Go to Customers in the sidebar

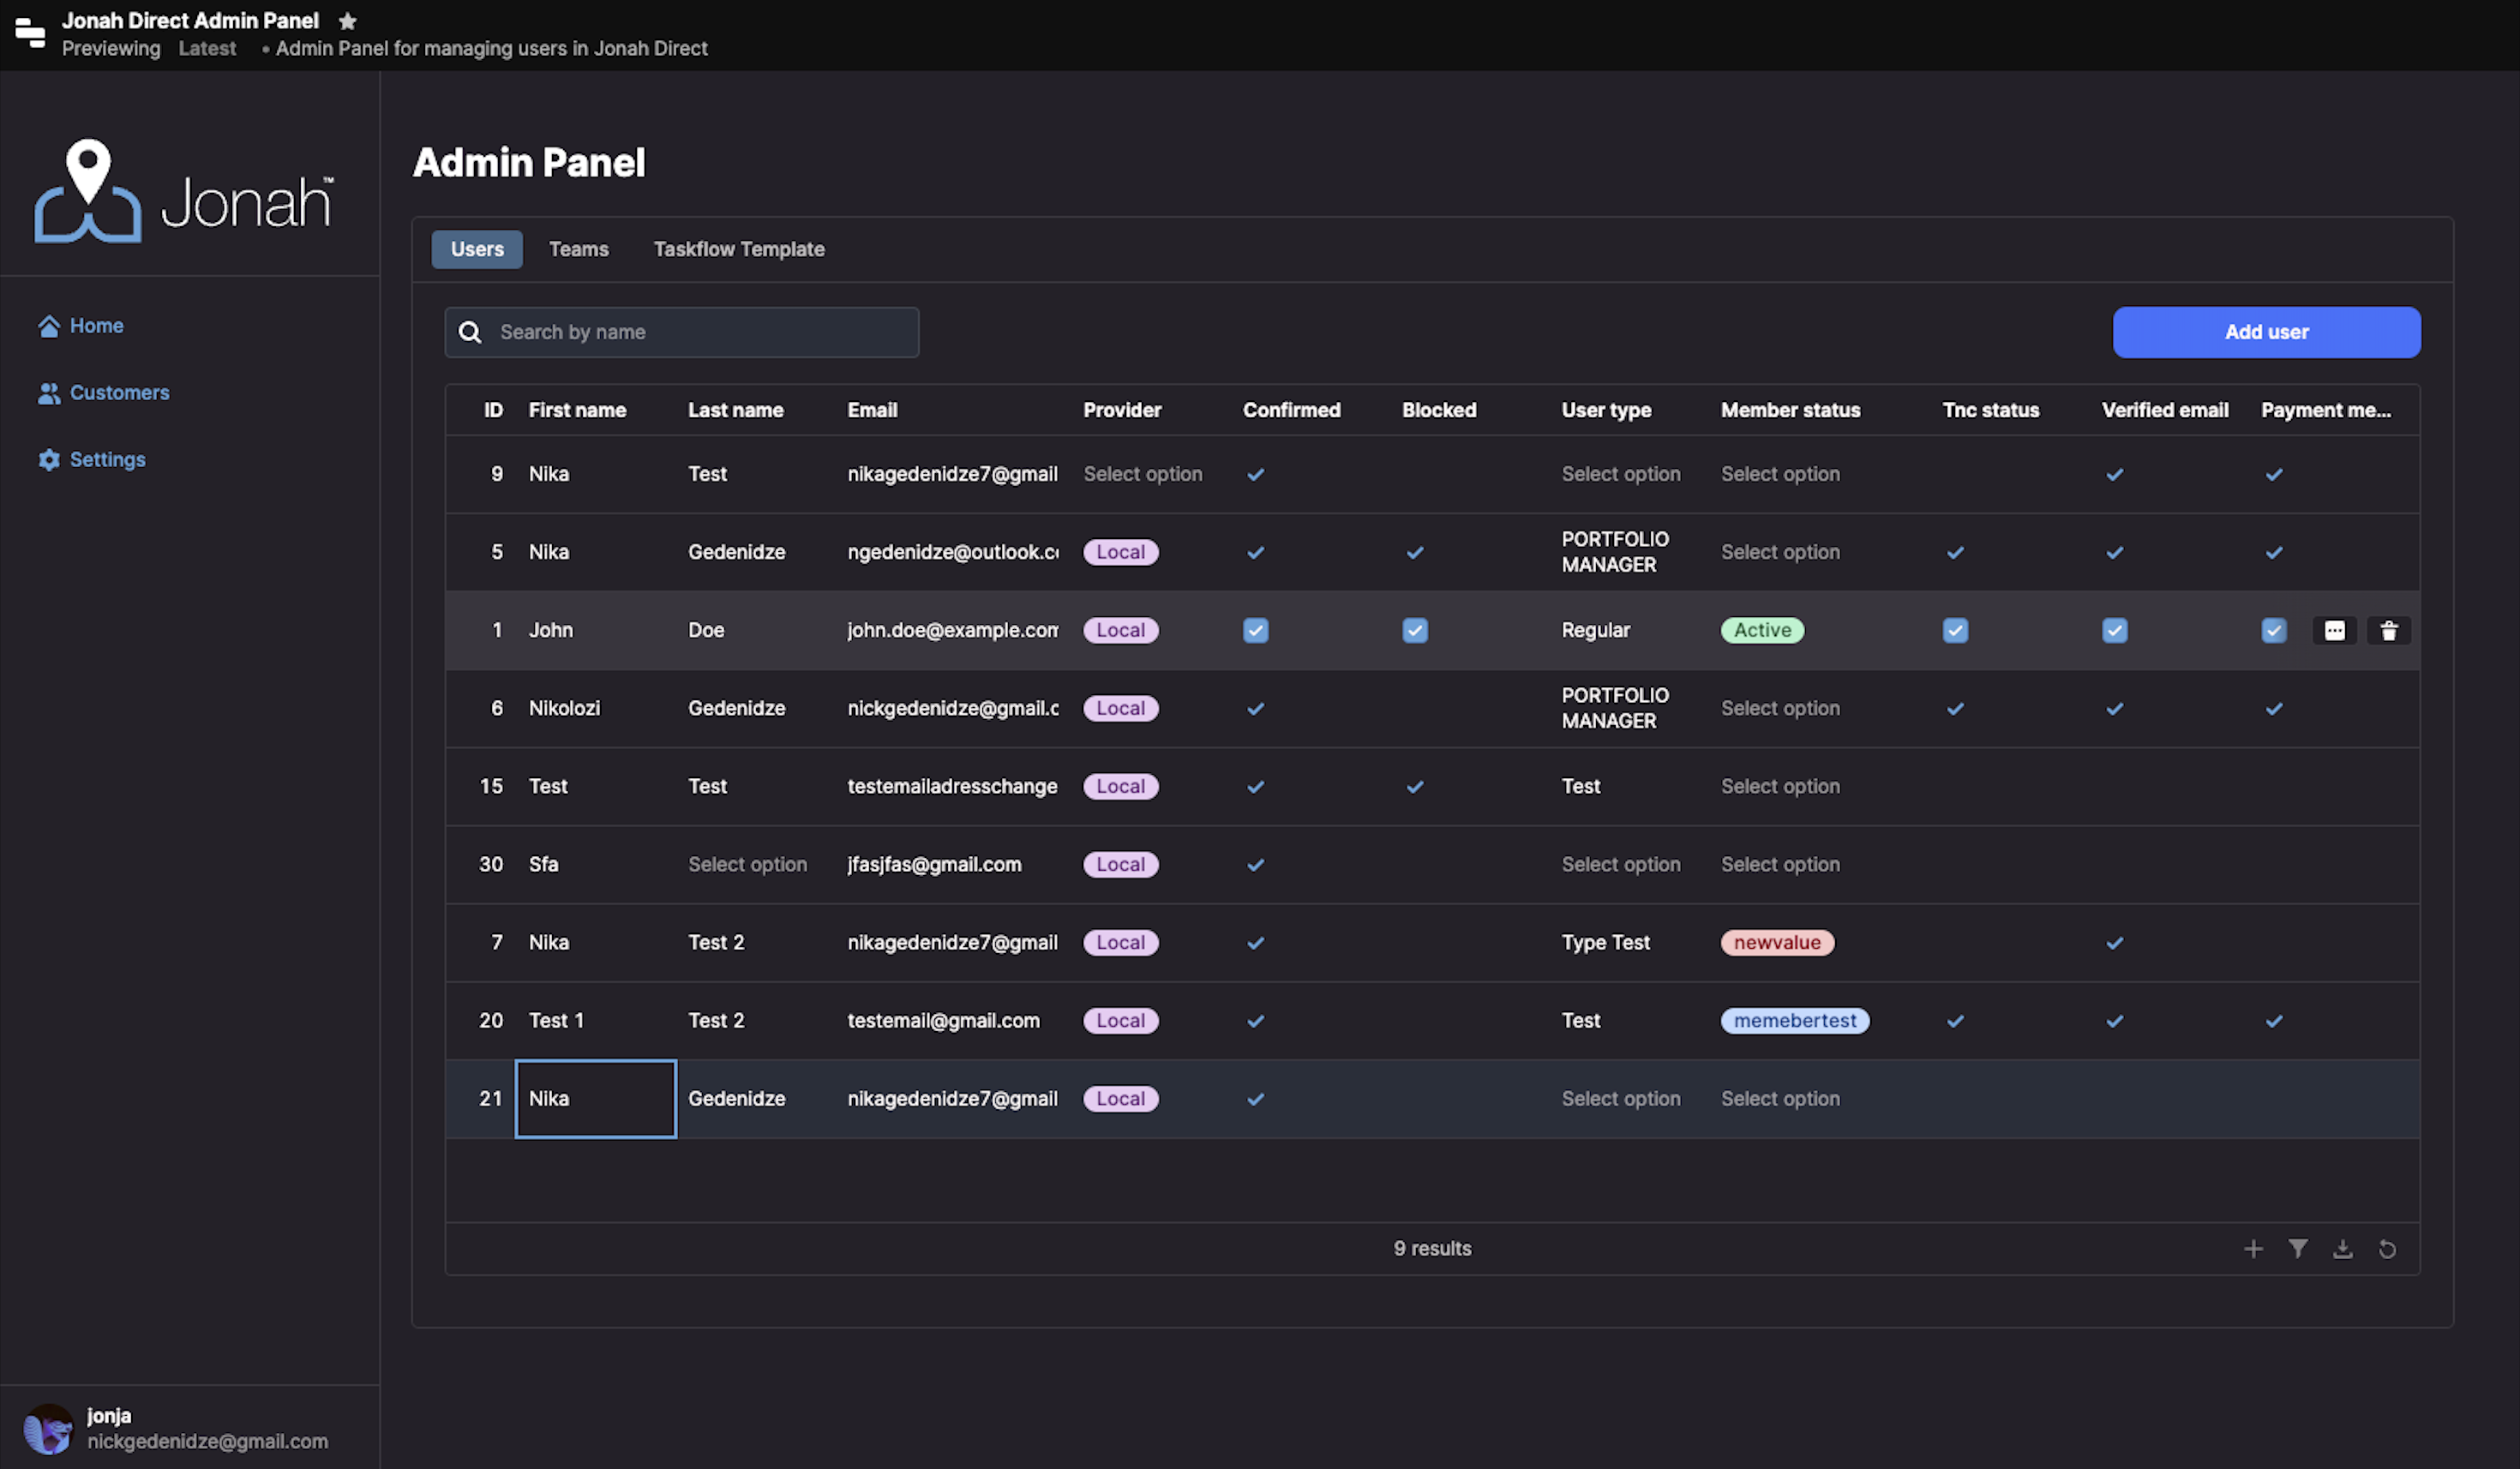tap(119, 393)
